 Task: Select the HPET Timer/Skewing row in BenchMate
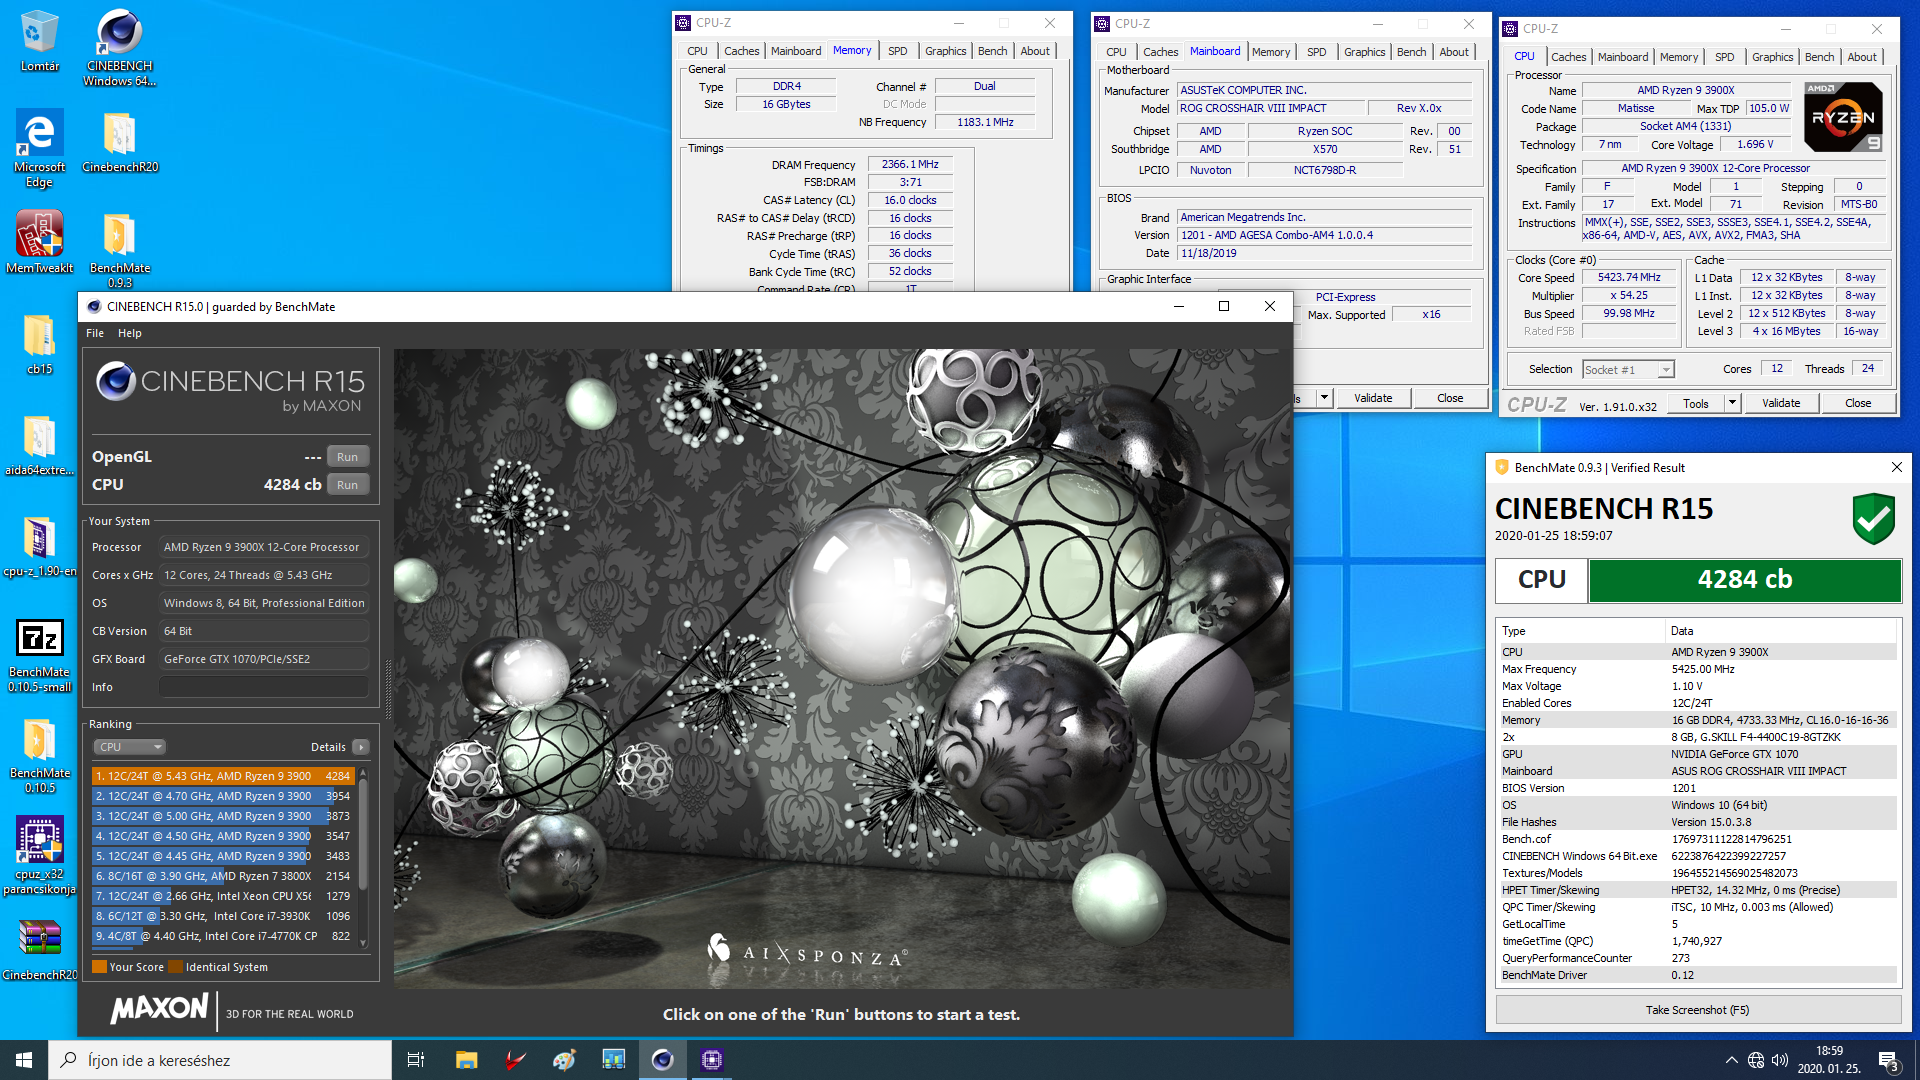point(1697,890)
